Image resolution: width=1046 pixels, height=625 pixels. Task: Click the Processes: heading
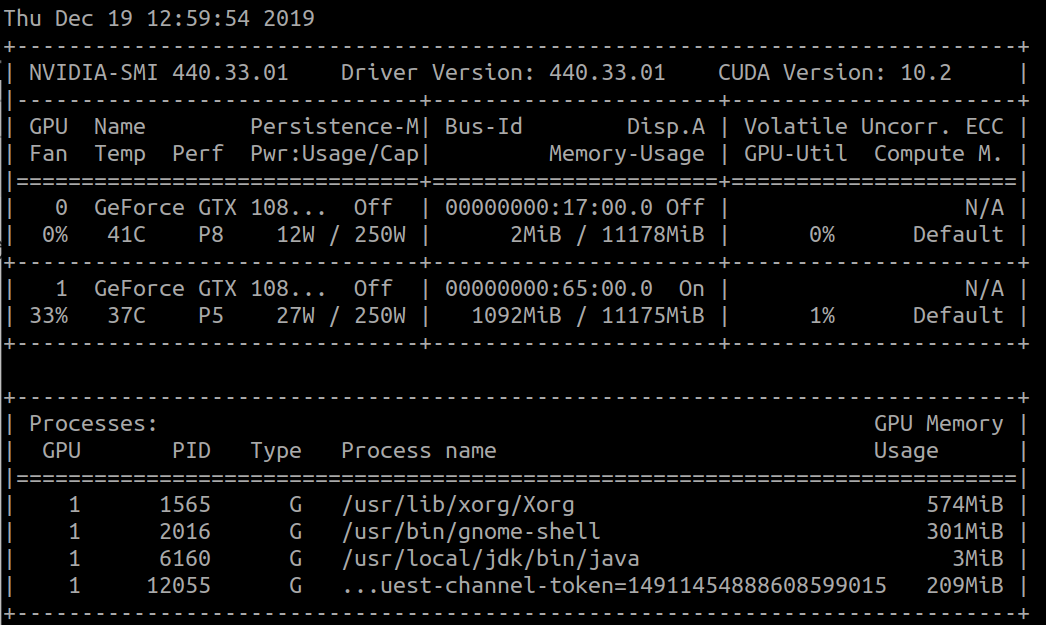pos(93,423)
